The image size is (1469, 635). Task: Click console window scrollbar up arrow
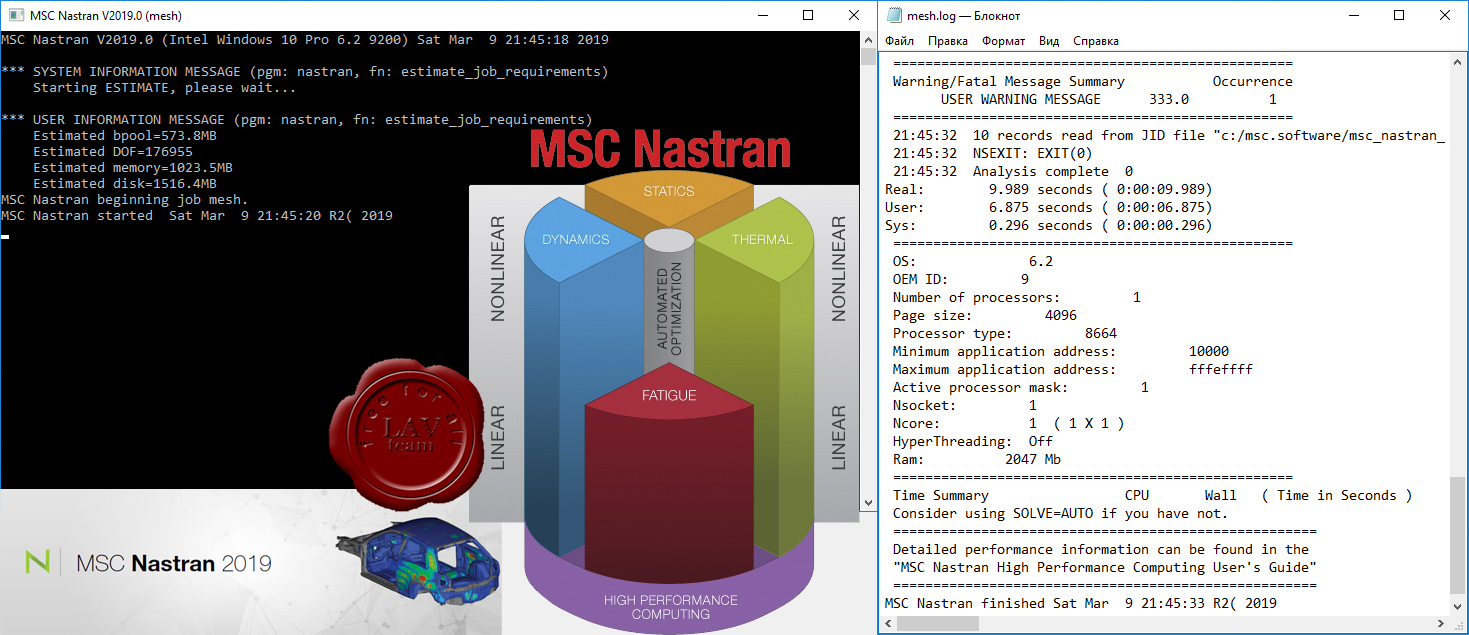point(868,39)
